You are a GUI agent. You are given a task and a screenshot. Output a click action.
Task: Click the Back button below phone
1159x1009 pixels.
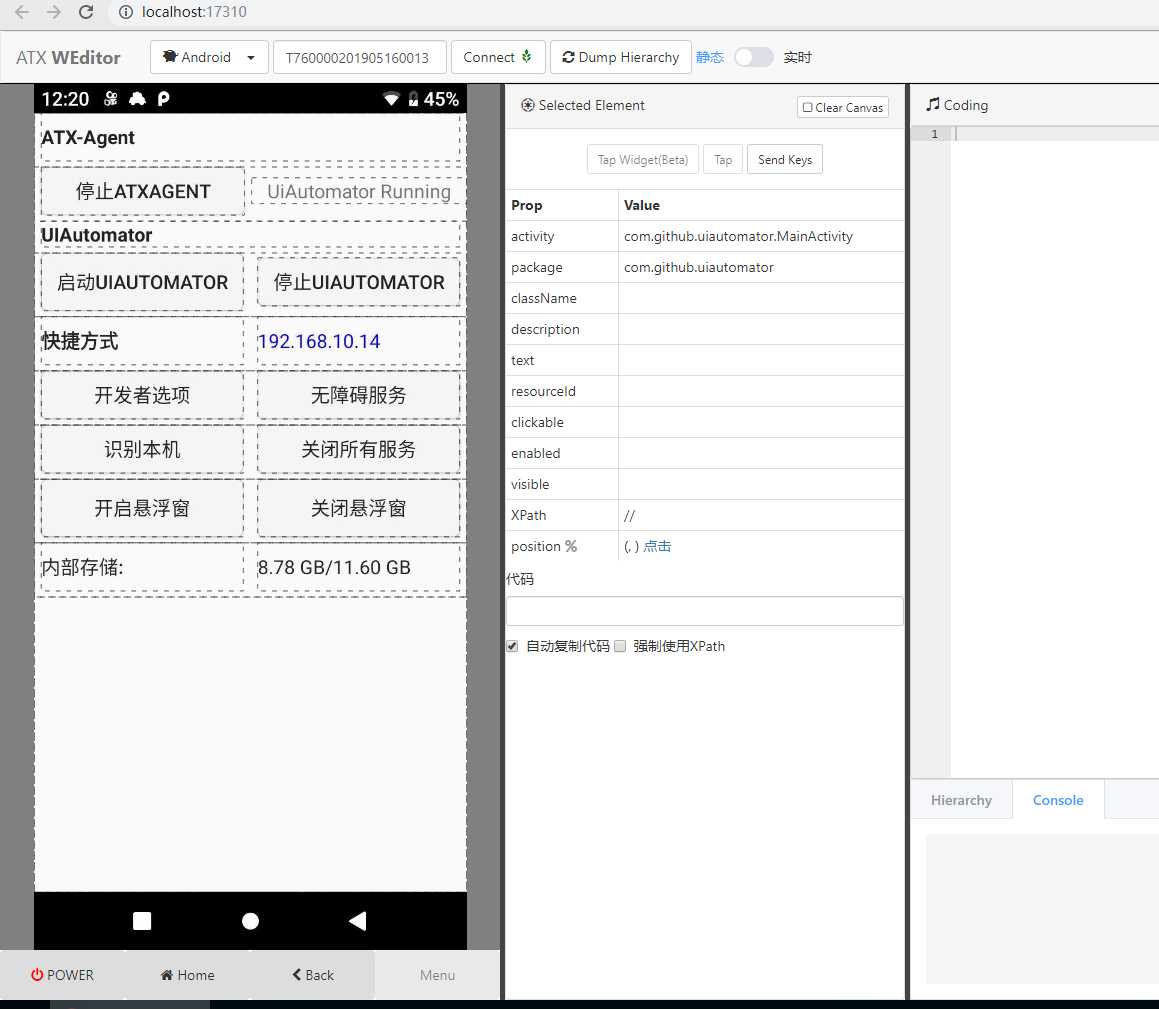[313, 975]
